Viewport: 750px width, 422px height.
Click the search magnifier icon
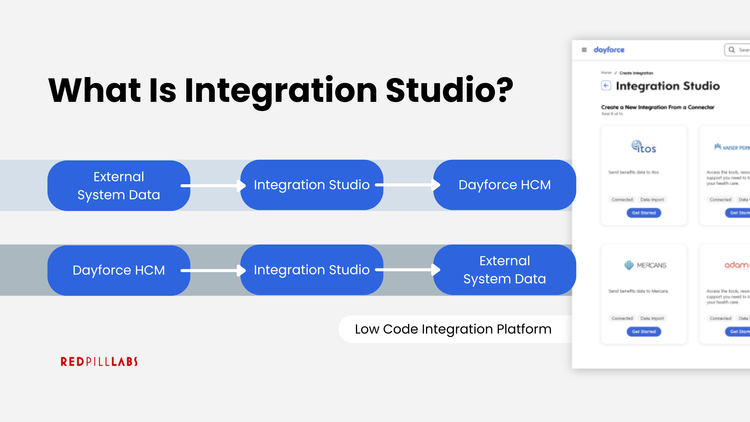[x=731, y=50]
